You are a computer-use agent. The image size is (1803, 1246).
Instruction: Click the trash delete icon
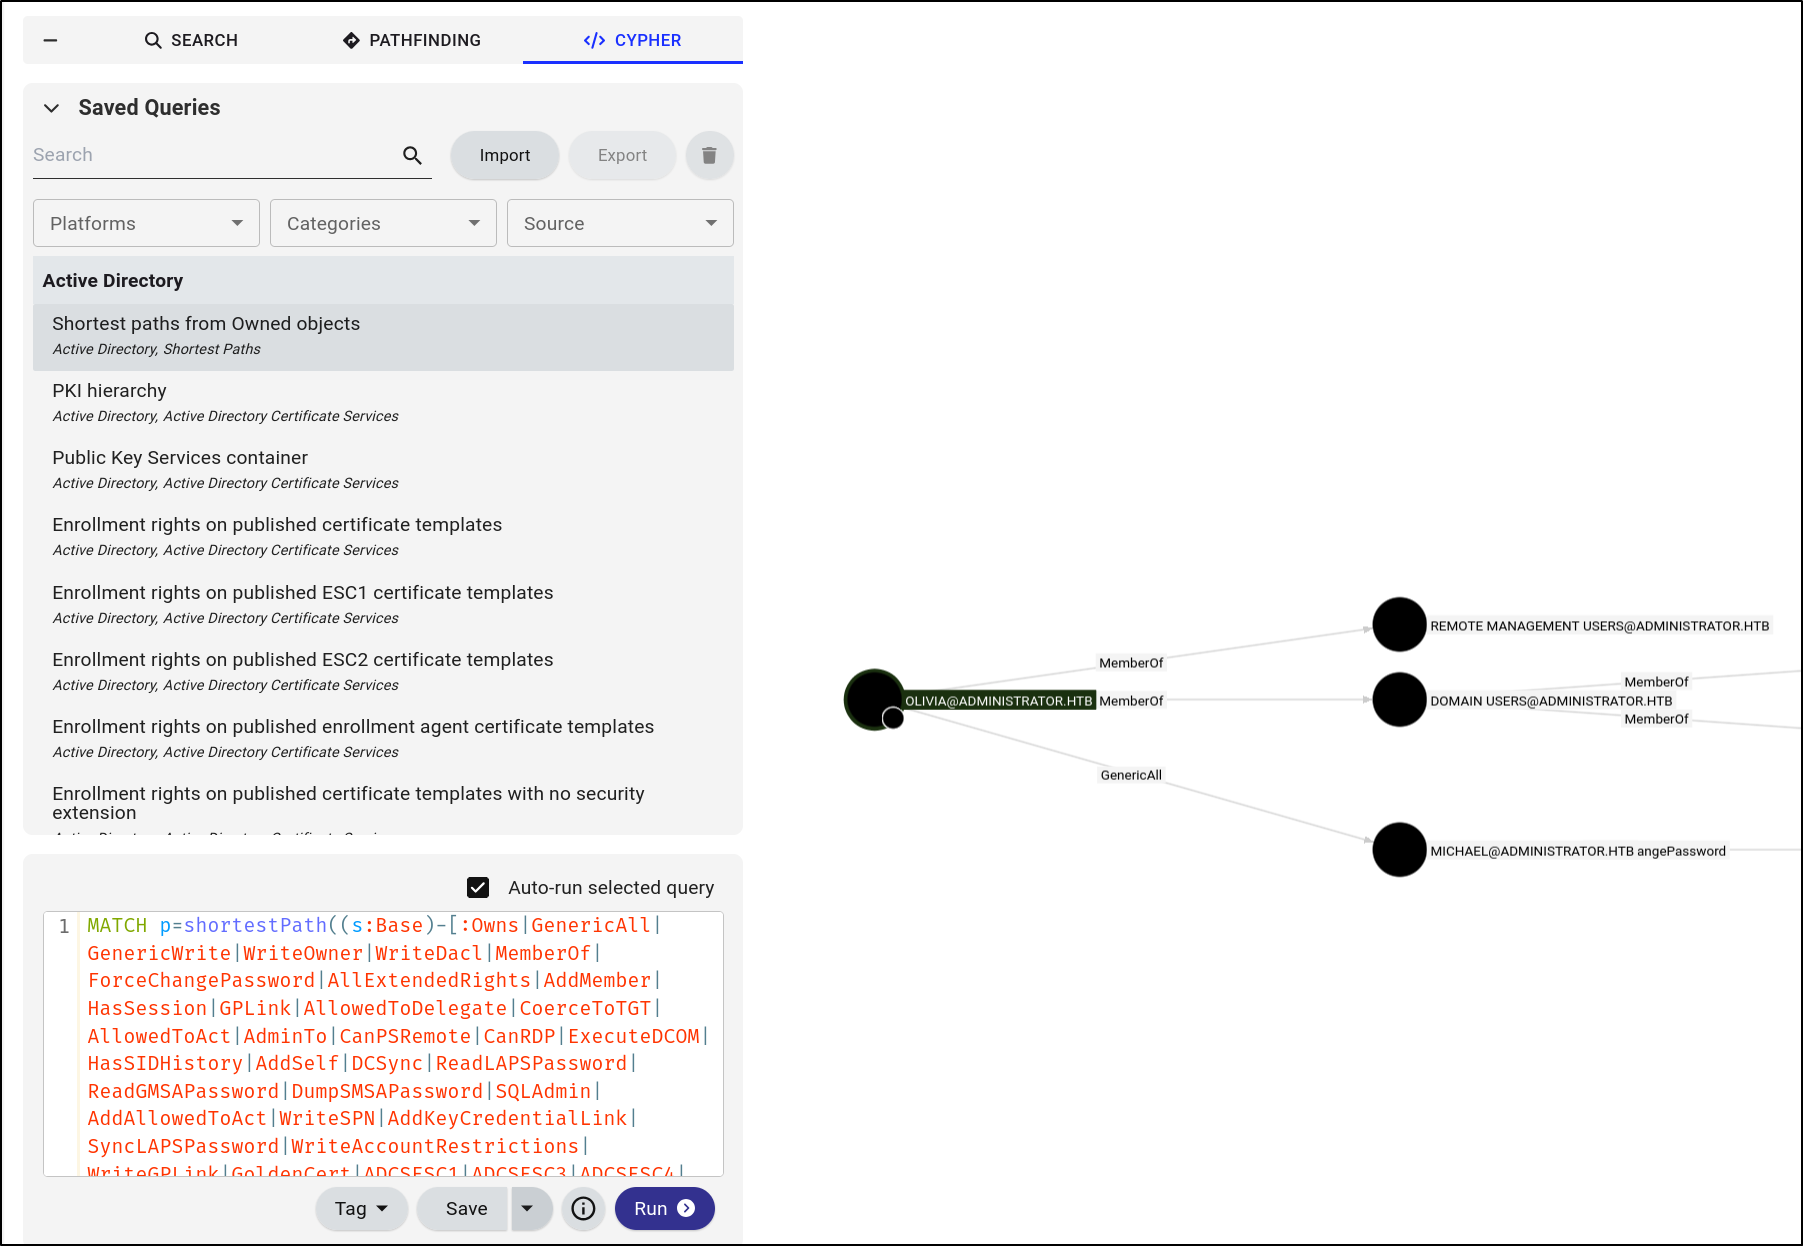tap(709, 155)
